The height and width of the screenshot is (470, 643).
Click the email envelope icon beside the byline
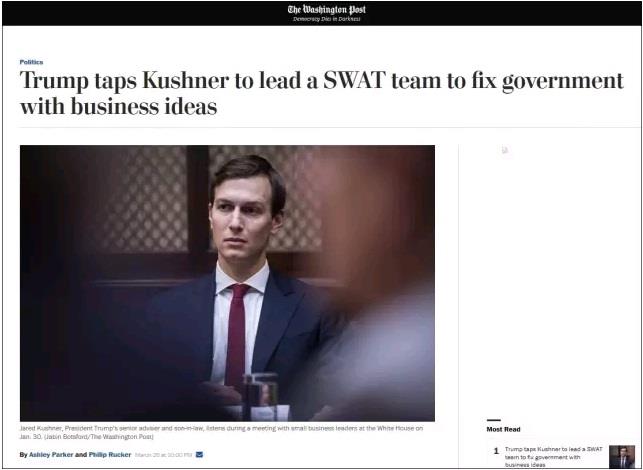[199, 454]
